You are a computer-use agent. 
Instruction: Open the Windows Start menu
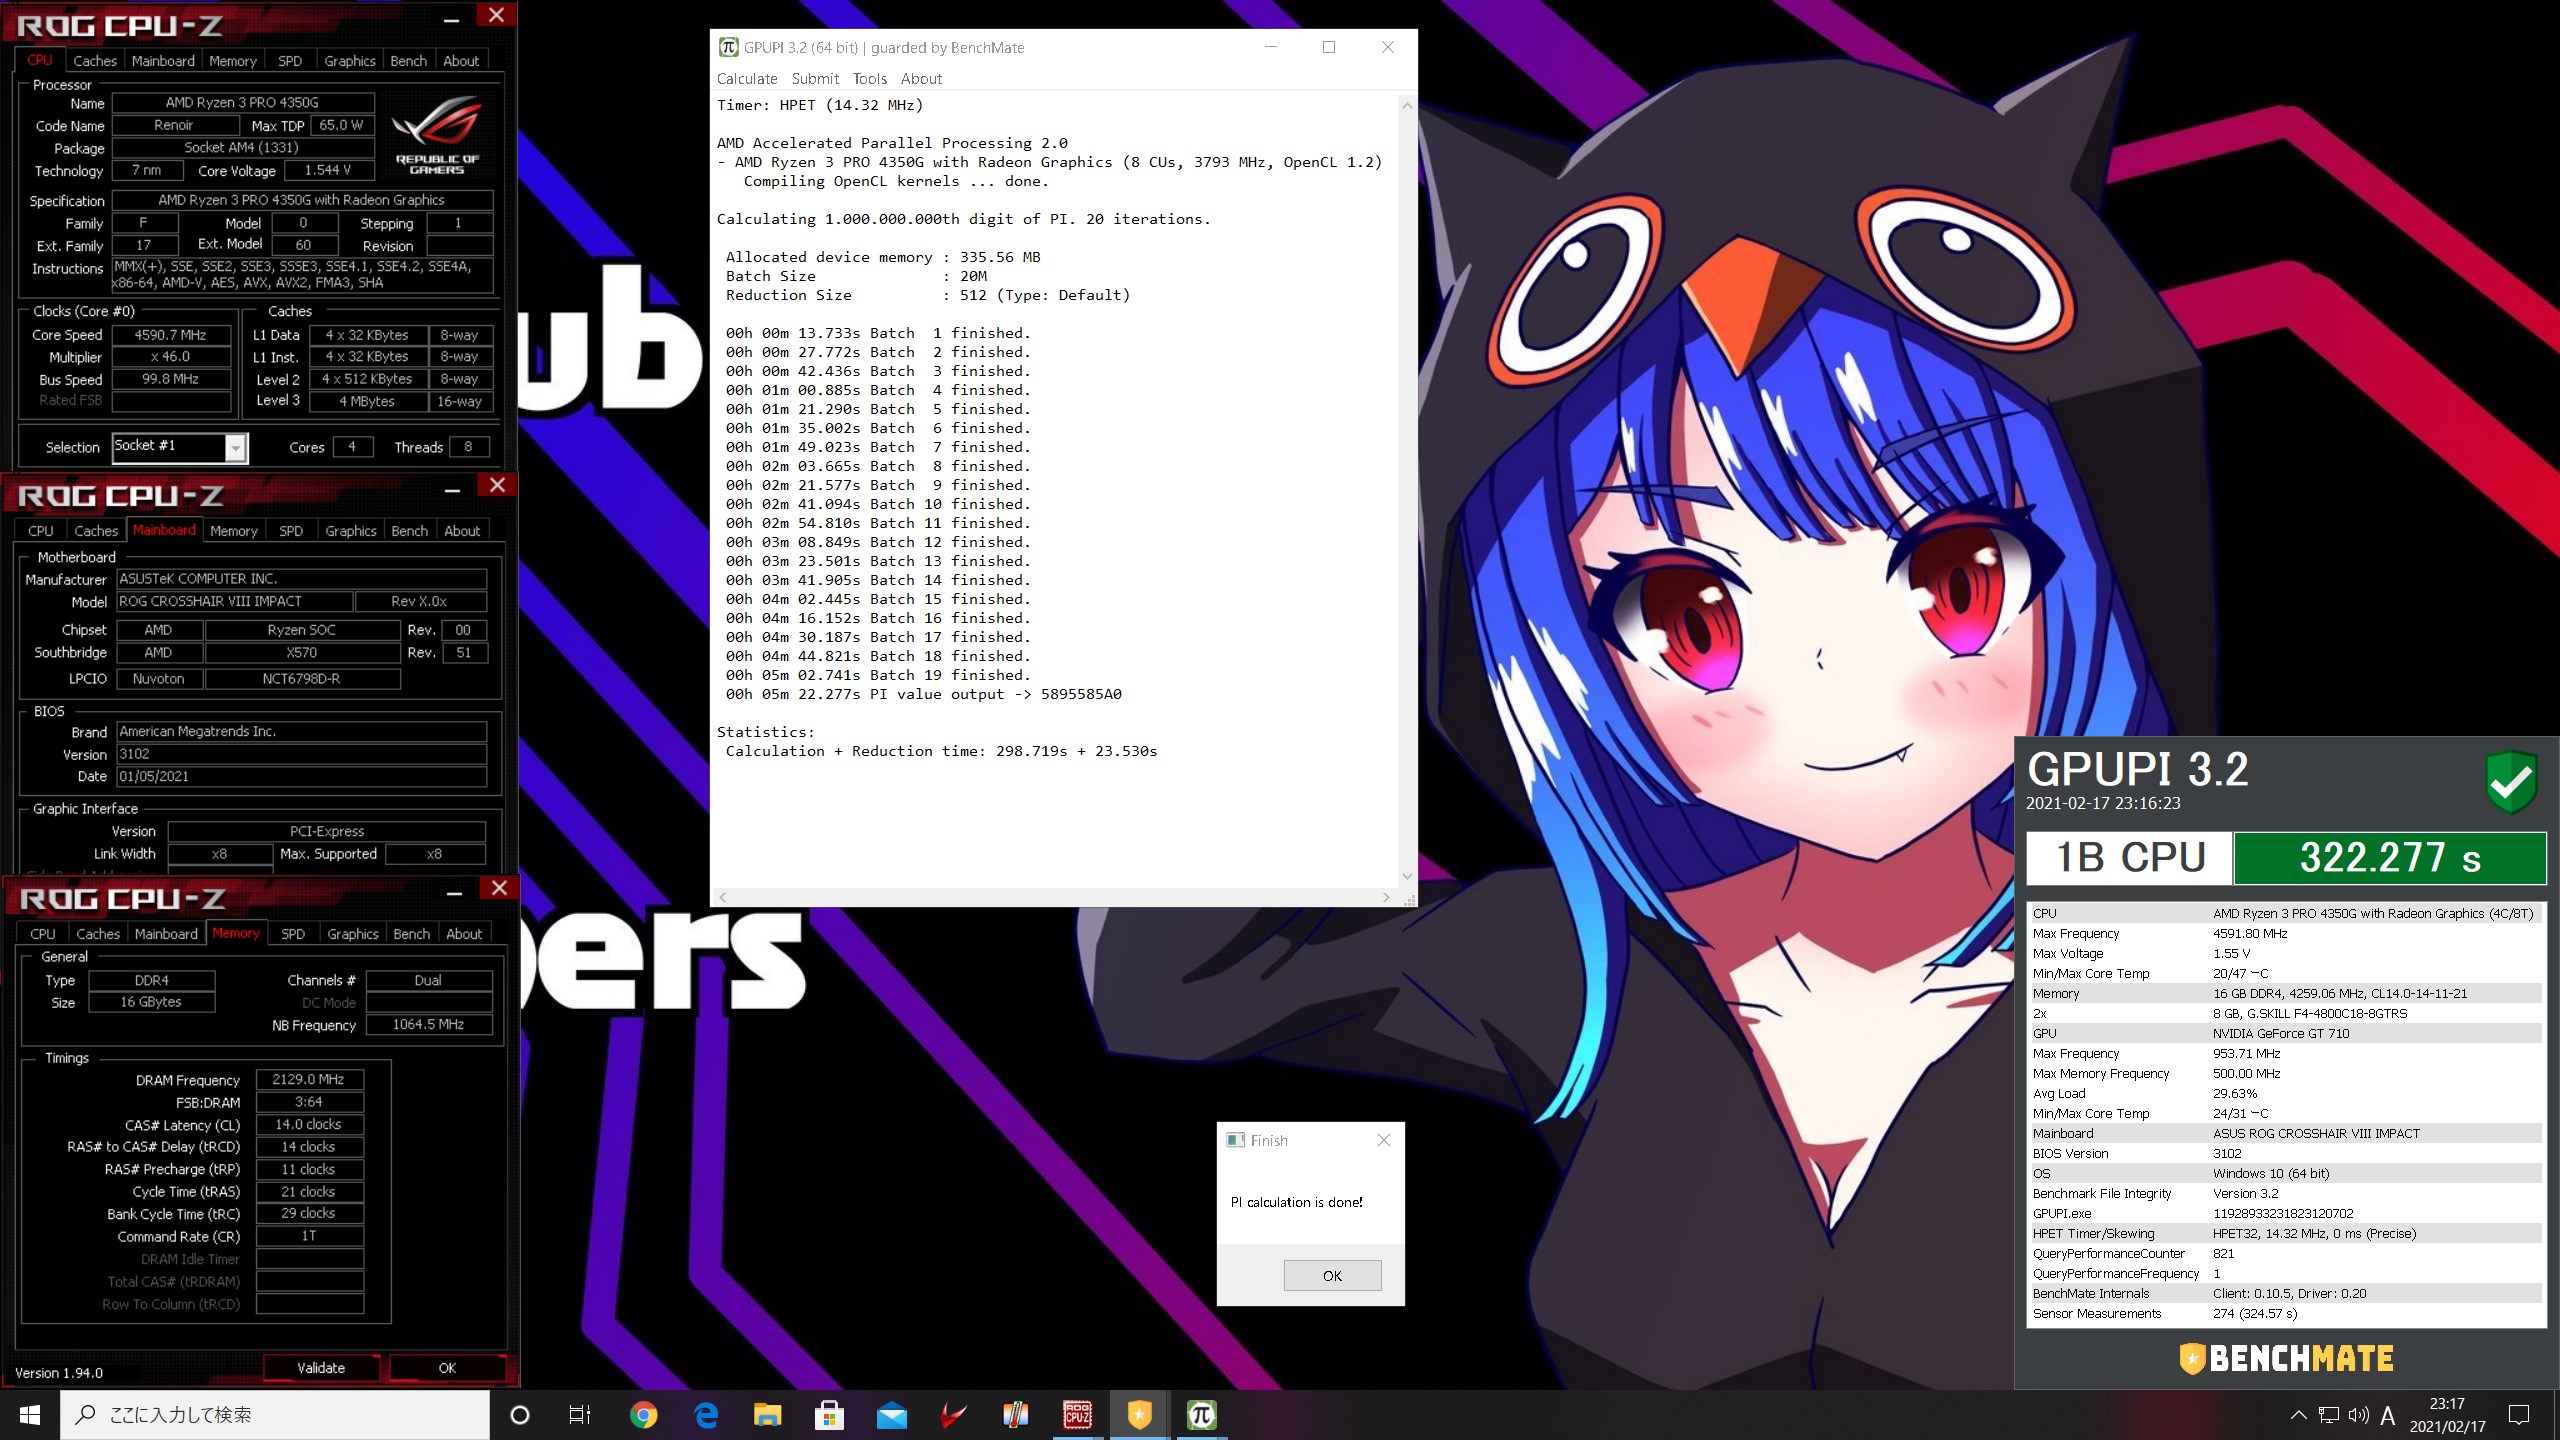30,1415
